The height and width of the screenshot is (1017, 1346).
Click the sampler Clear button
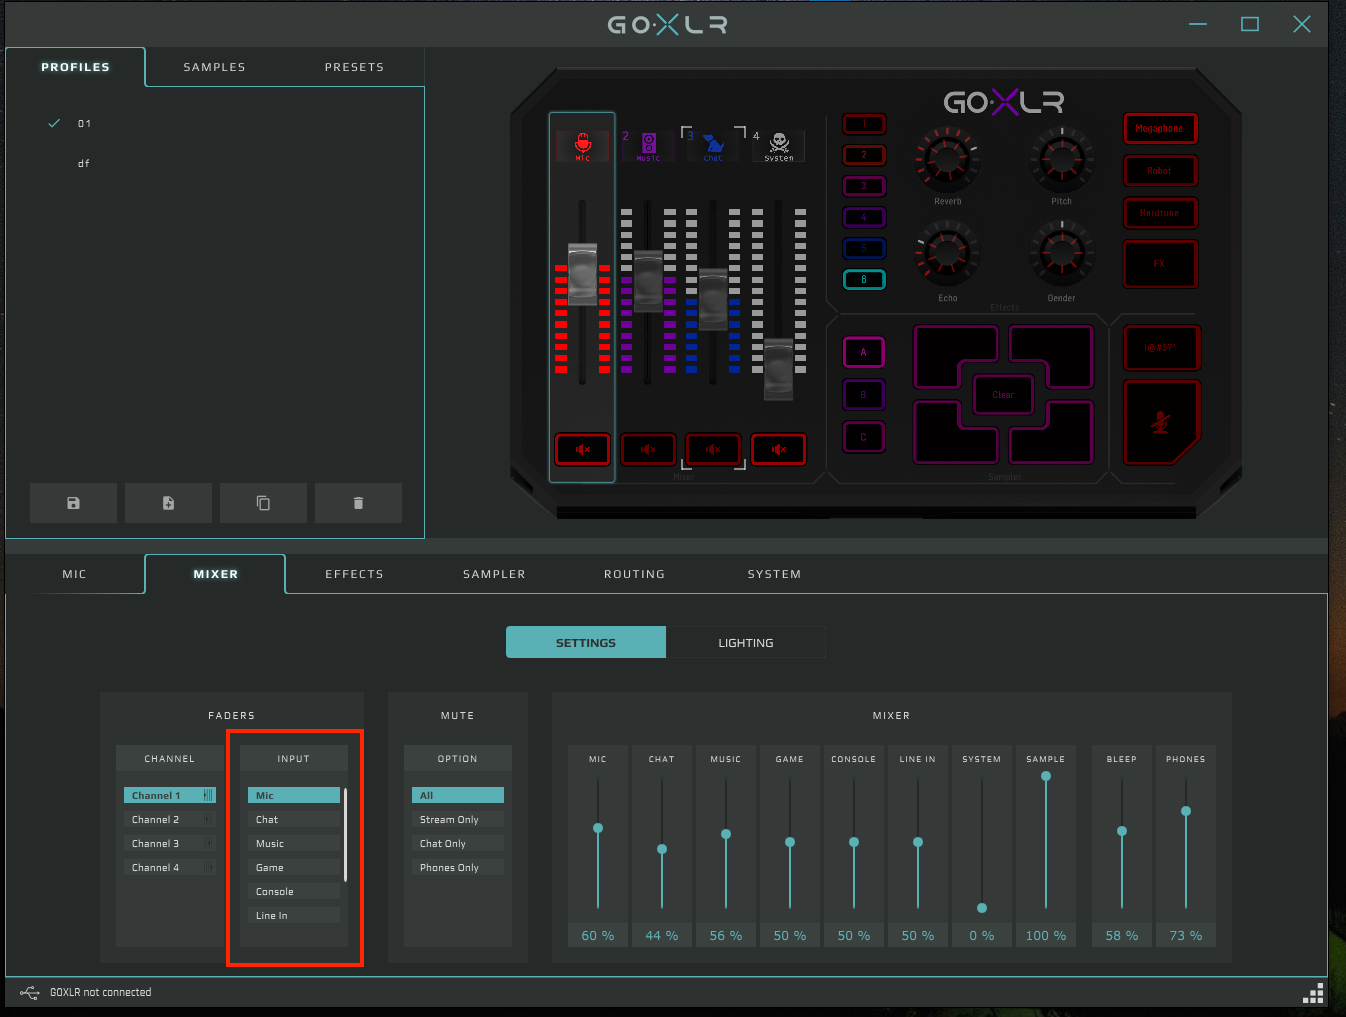(x=1003, y=394)
